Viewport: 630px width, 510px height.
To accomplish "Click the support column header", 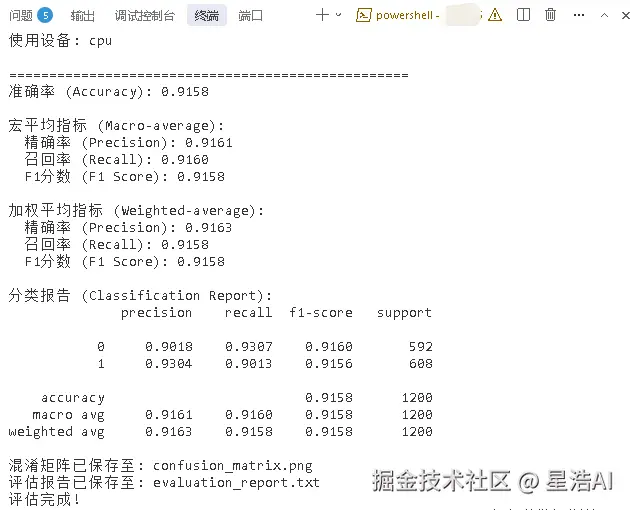I will [404, 313].
